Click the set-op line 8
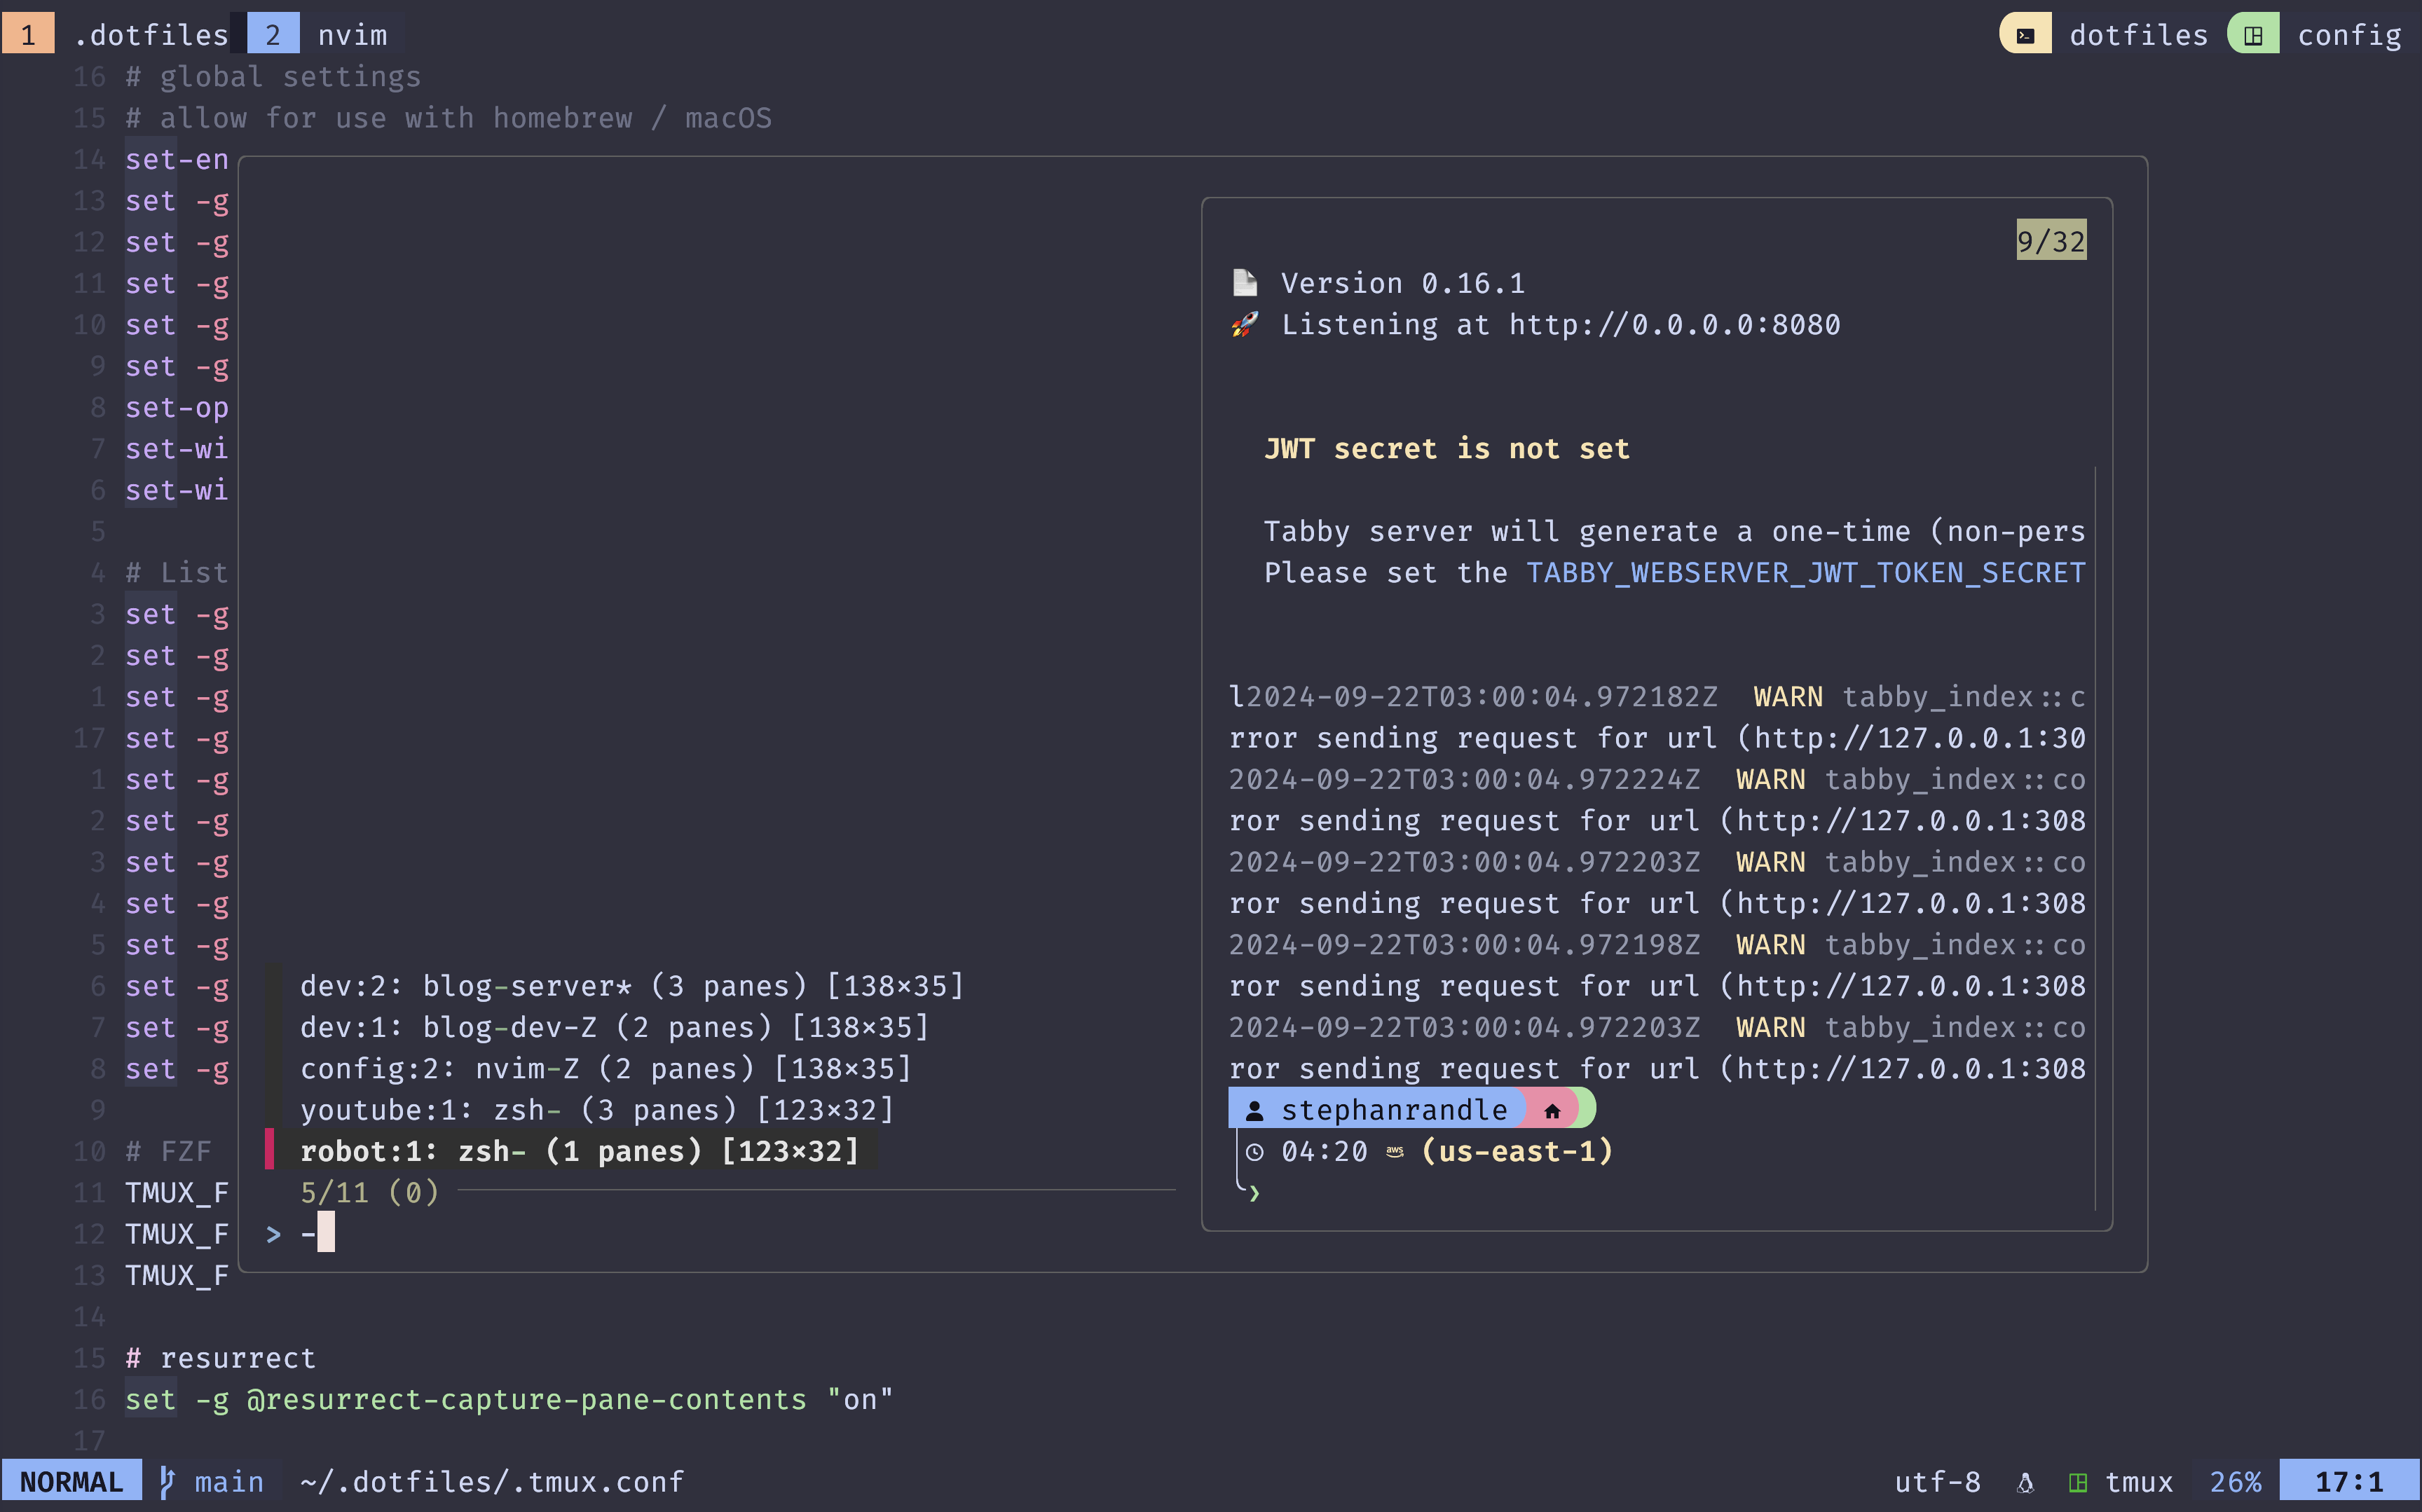Screen dimensions: 2422x1512 (x=177, y=408)
